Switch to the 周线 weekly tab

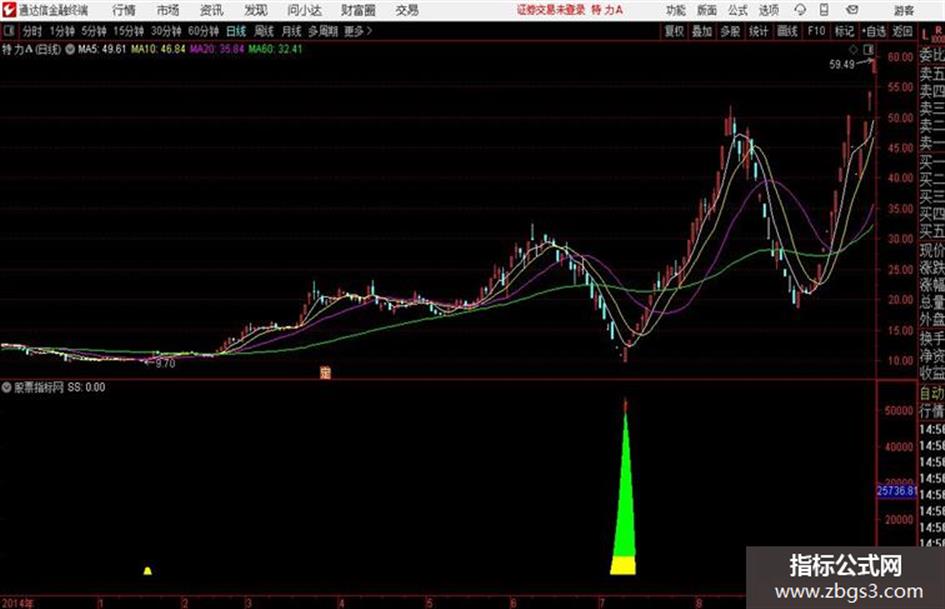[264, 31]
